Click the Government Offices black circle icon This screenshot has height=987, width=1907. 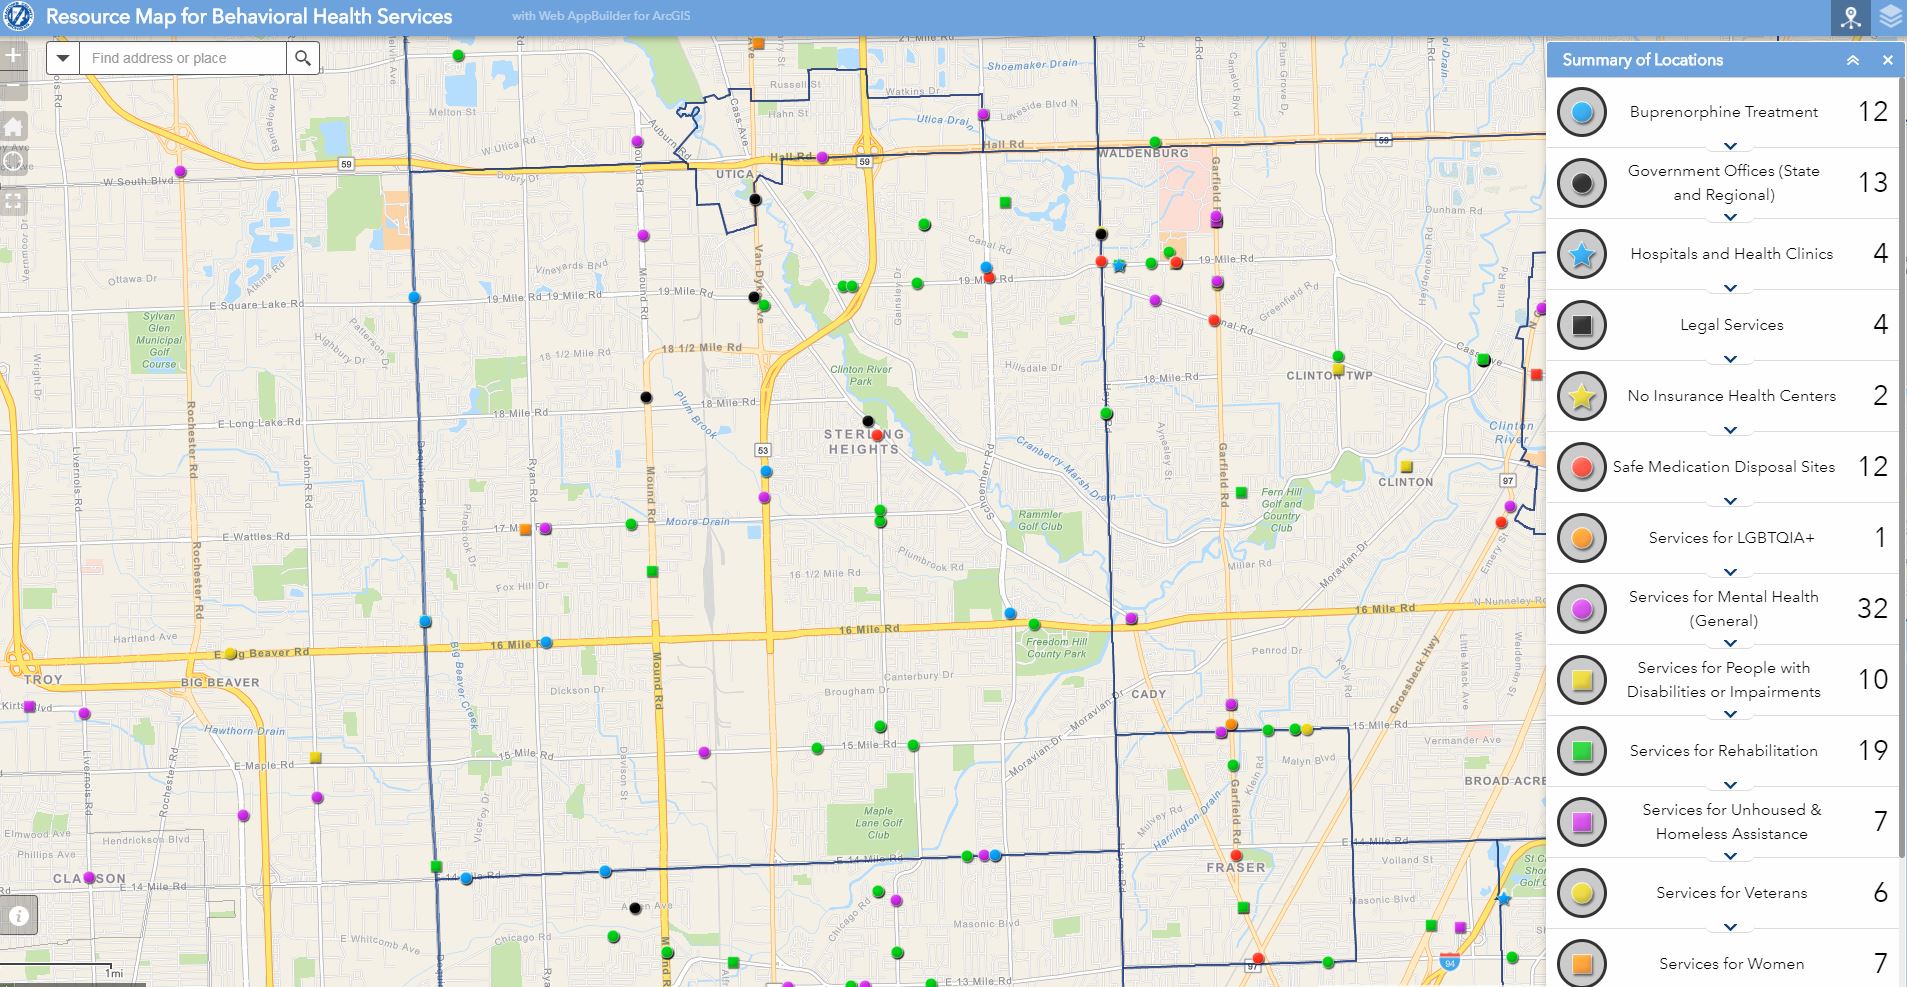click(x=1581, y=183)
